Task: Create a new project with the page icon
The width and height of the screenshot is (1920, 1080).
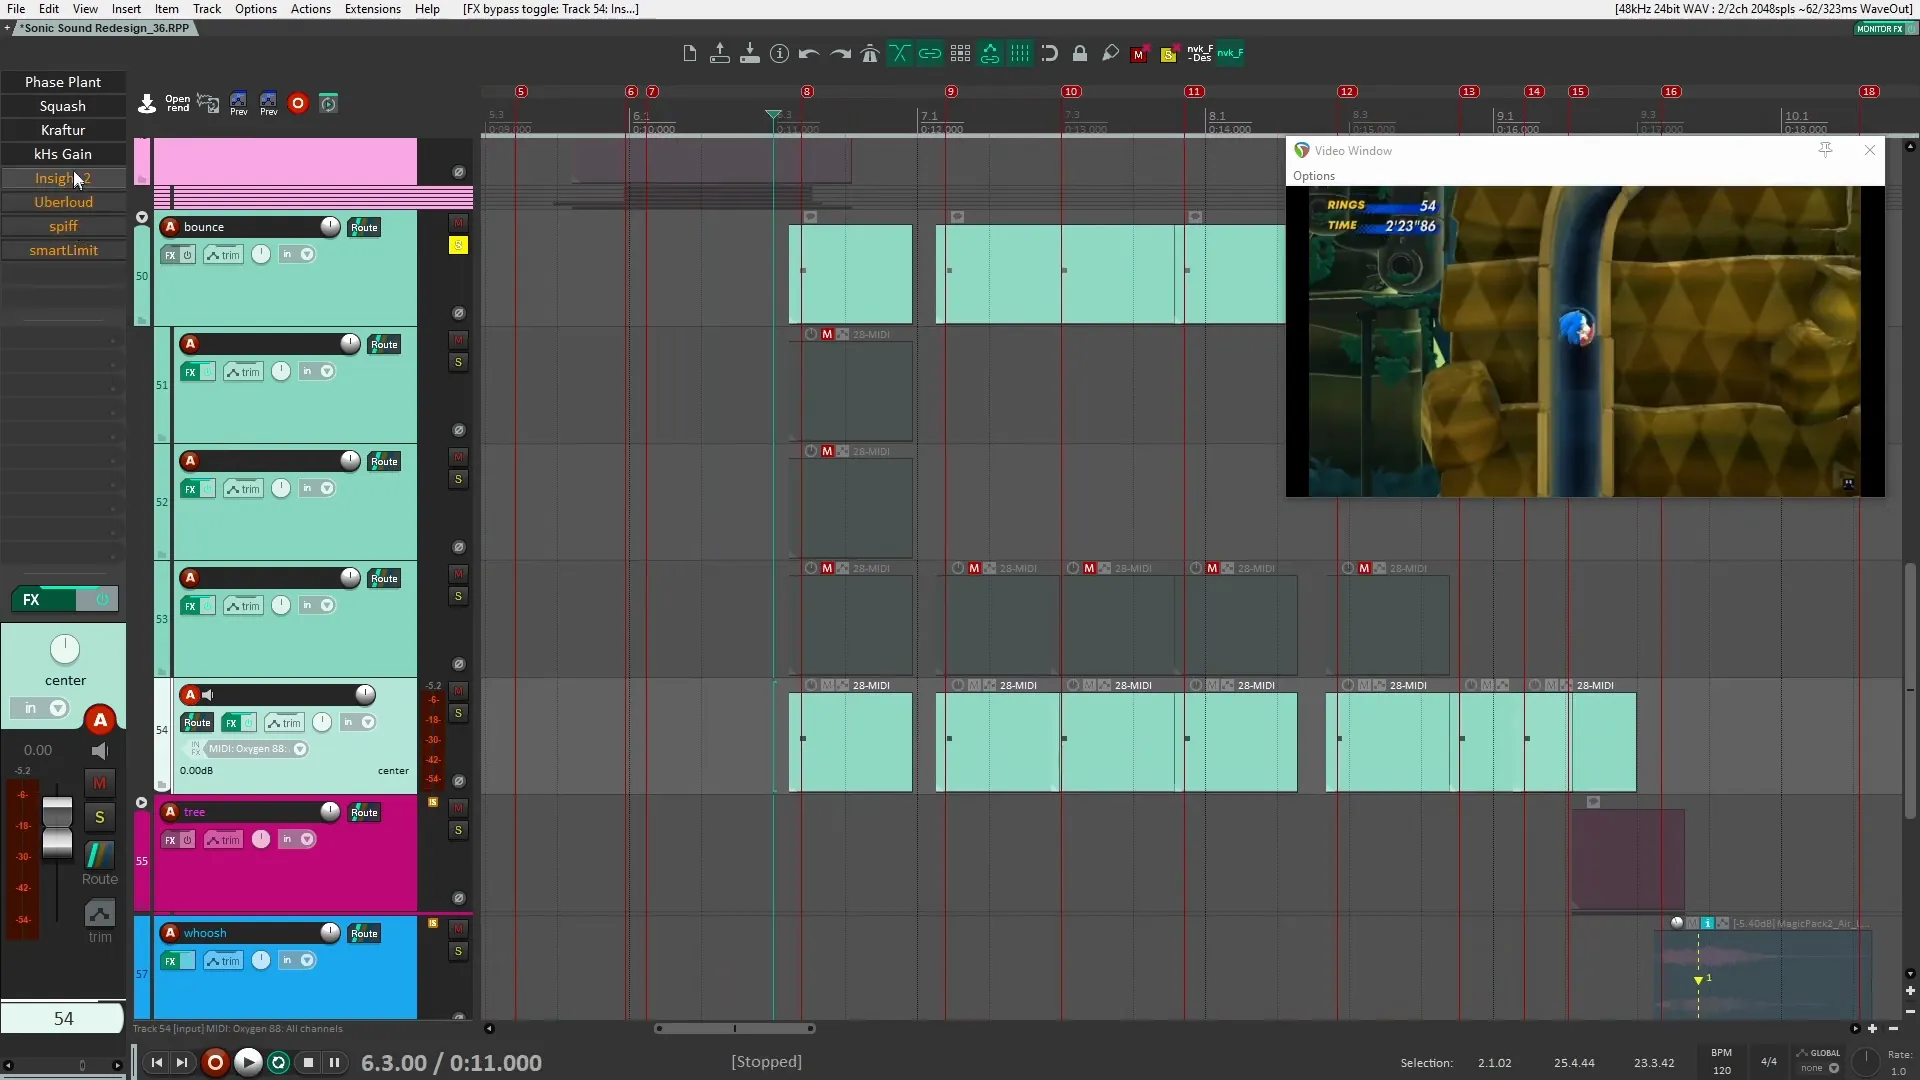Action: coord(689,54)
